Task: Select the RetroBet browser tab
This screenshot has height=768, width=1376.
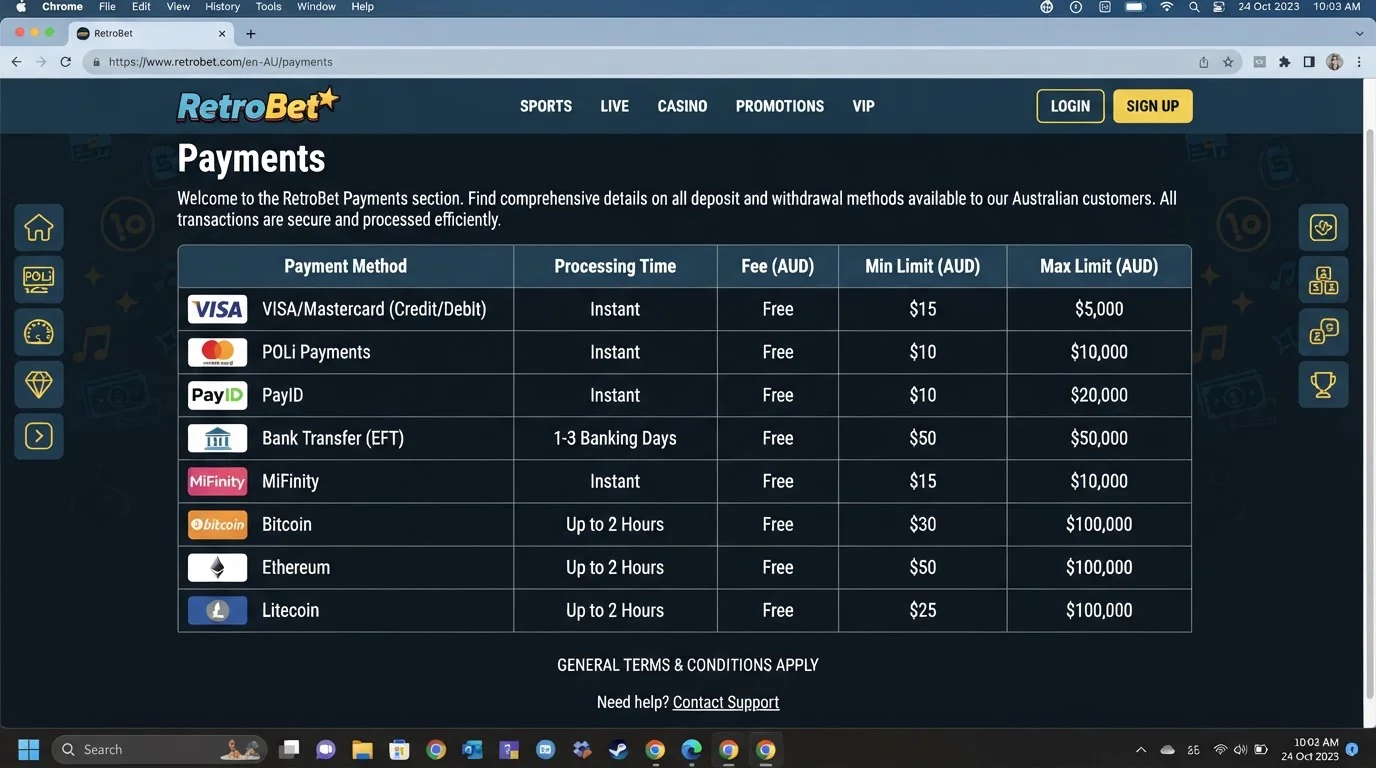Action: pyautogui.click(x=152, y=33)
